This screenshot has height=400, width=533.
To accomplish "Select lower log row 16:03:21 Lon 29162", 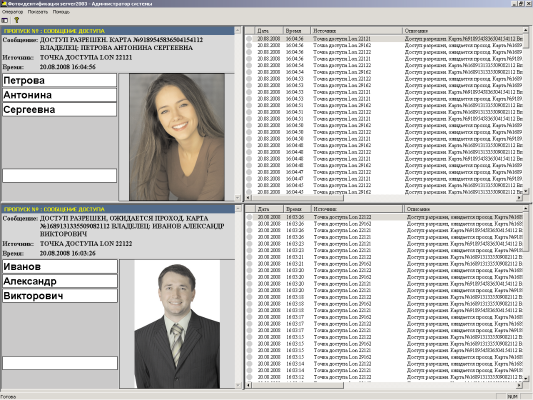I will [x=384, y=264].
